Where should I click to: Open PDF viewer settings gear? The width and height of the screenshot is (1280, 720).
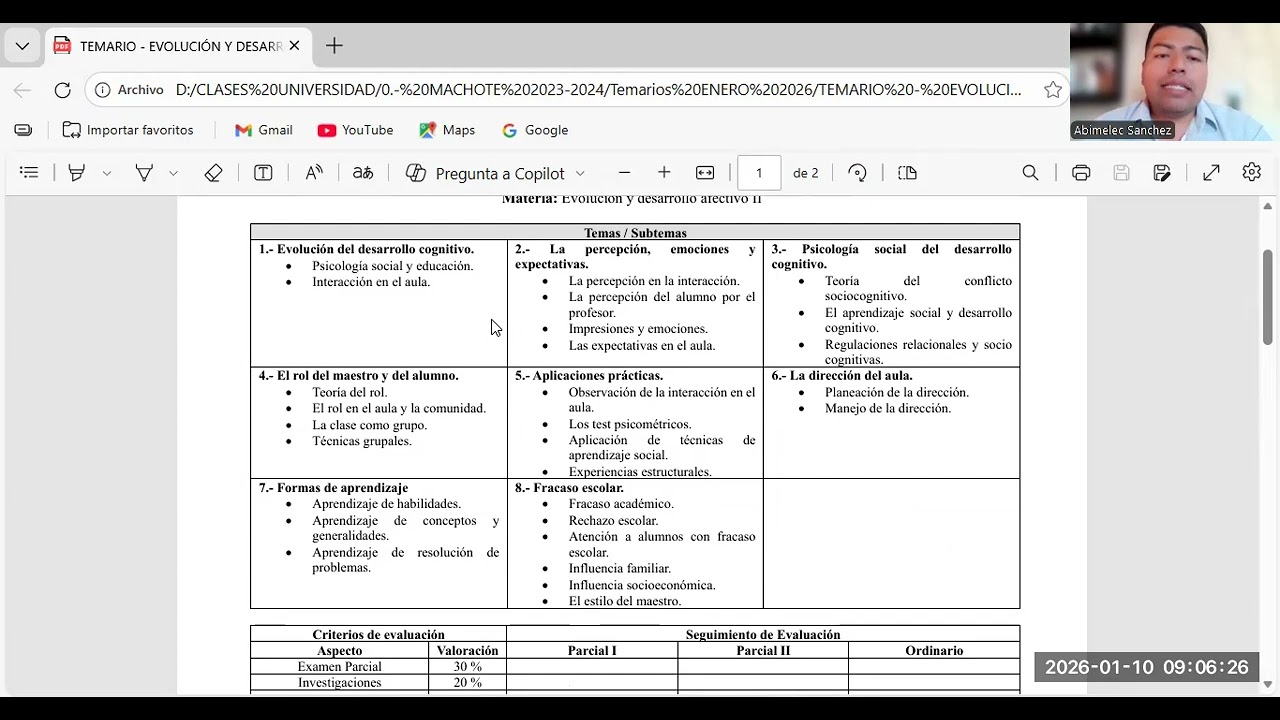pos(1252,173)
